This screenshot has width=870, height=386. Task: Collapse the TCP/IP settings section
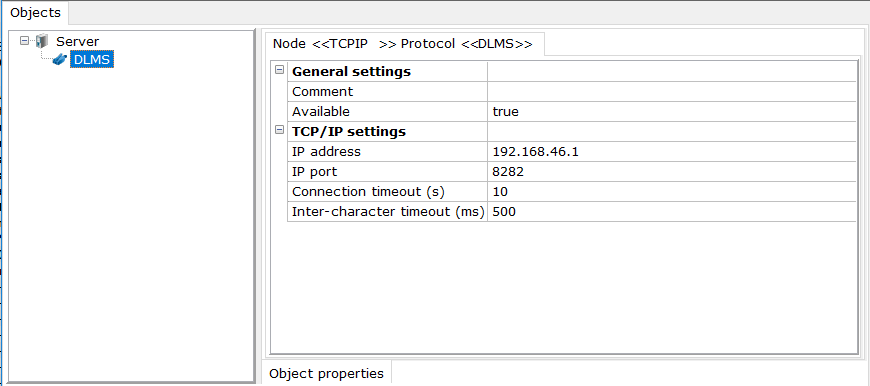[x=280, y=131]
